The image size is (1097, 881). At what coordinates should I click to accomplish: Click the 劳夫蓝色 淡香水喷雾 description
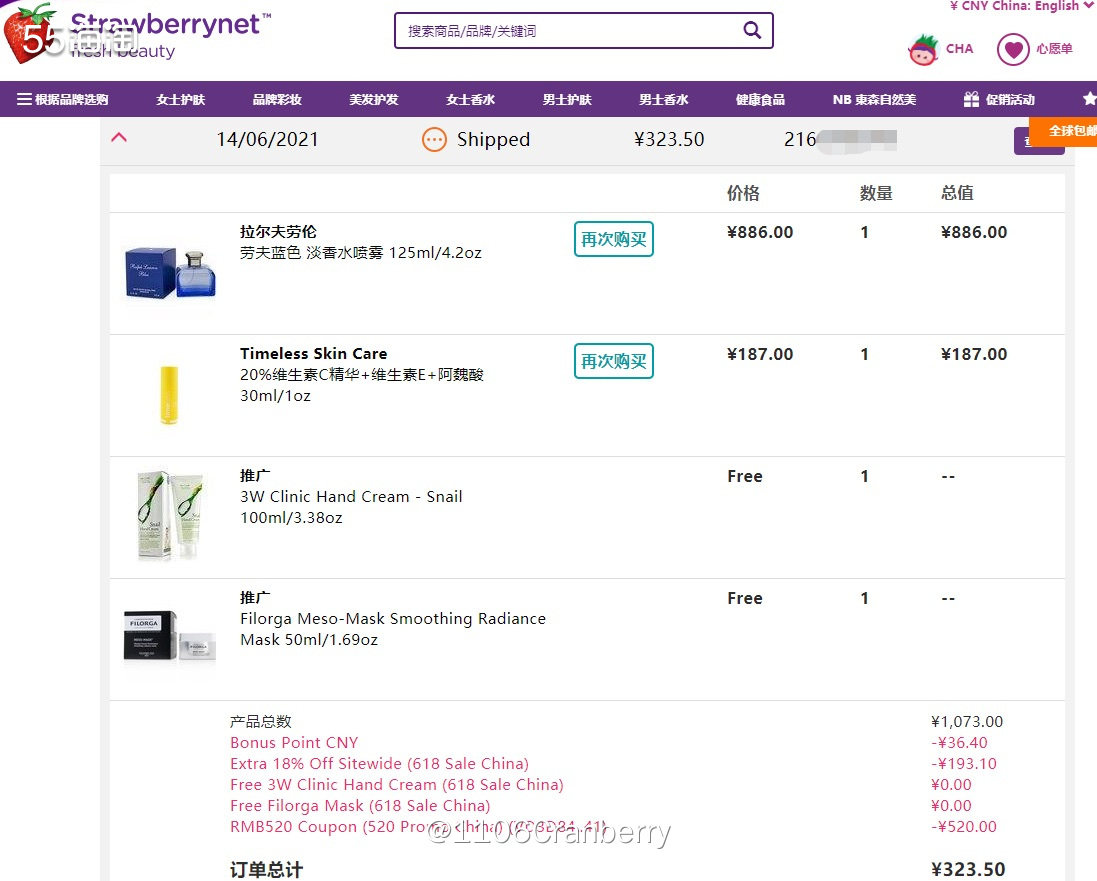pos(361,253)
